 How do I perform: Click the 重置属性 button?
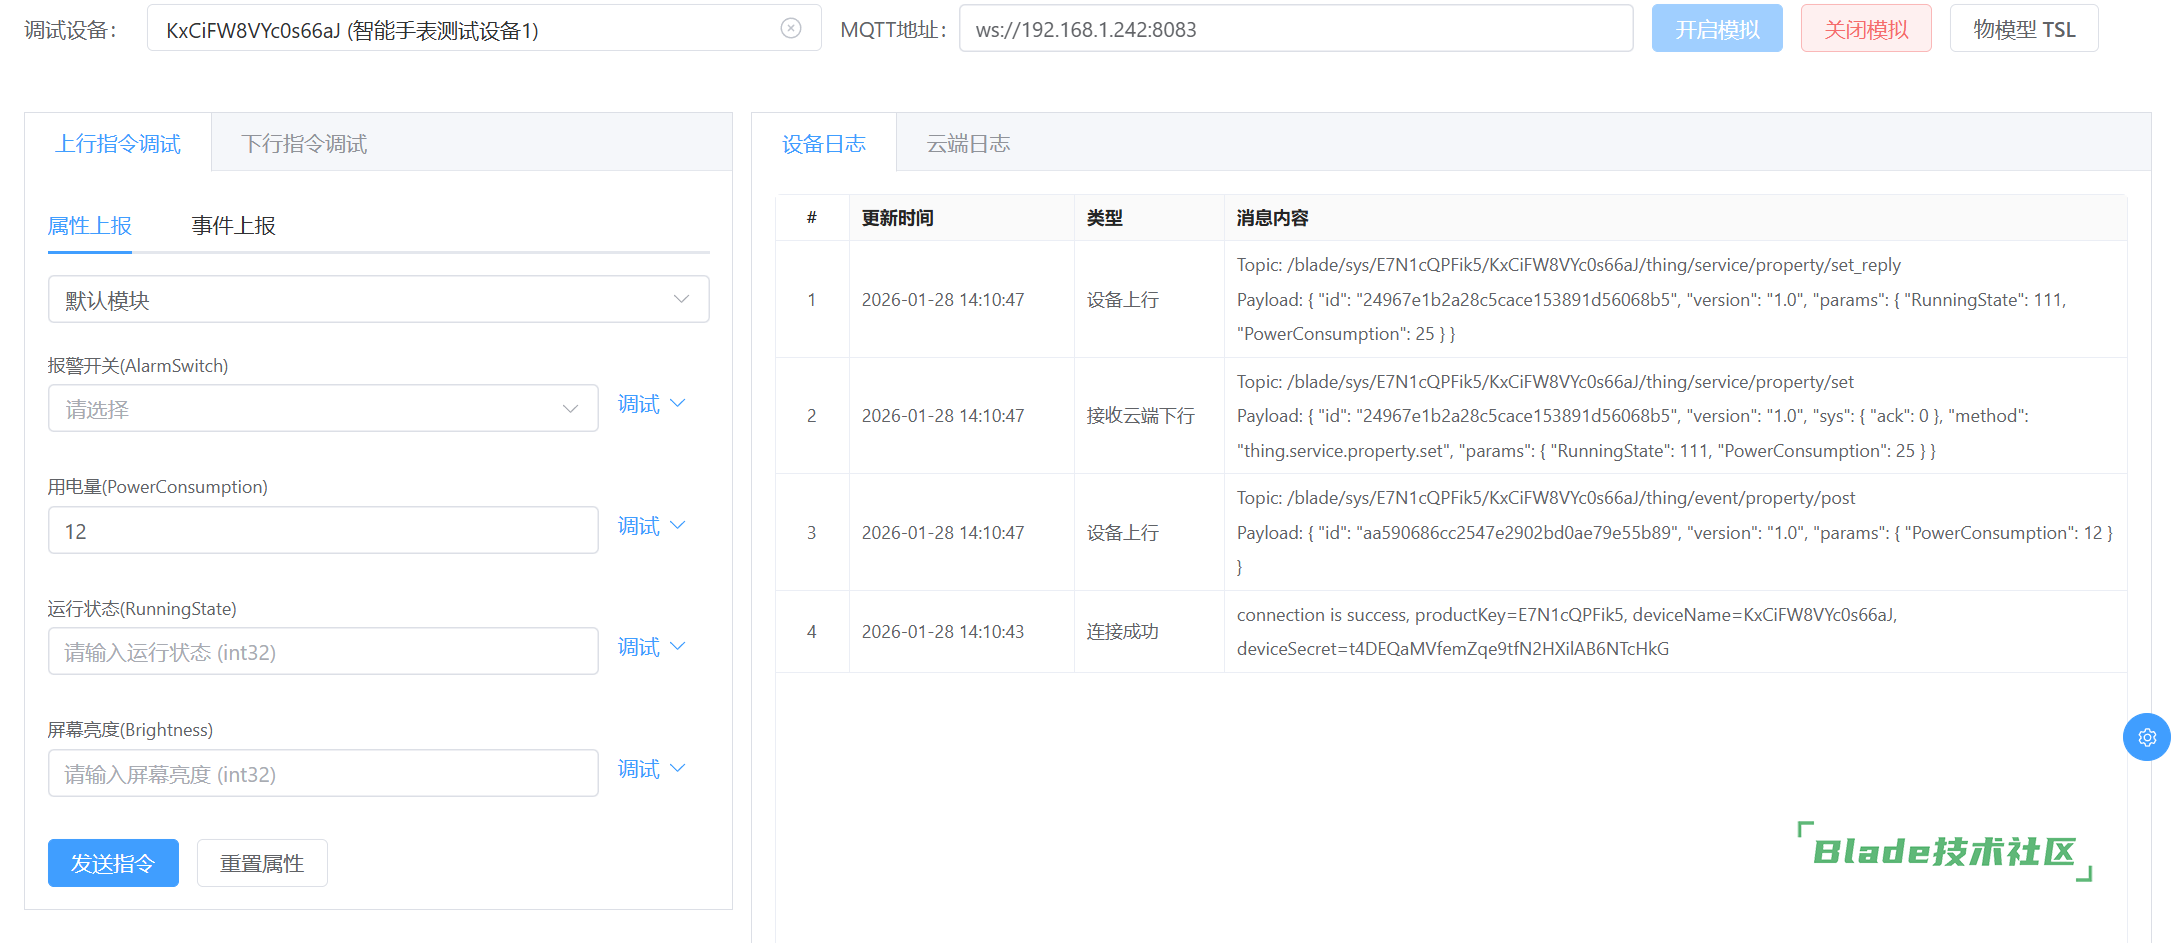pos(262,863)
